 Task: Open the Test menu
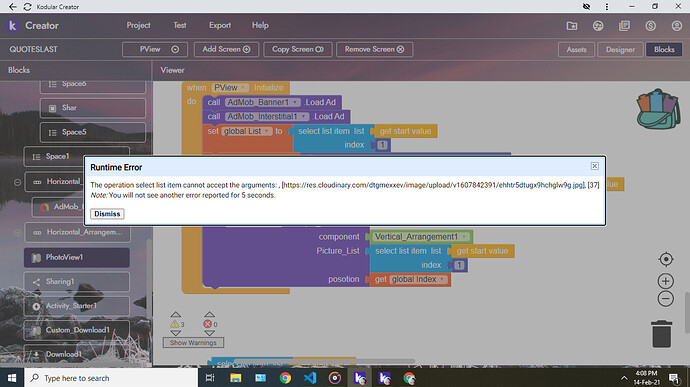point(180,26)
